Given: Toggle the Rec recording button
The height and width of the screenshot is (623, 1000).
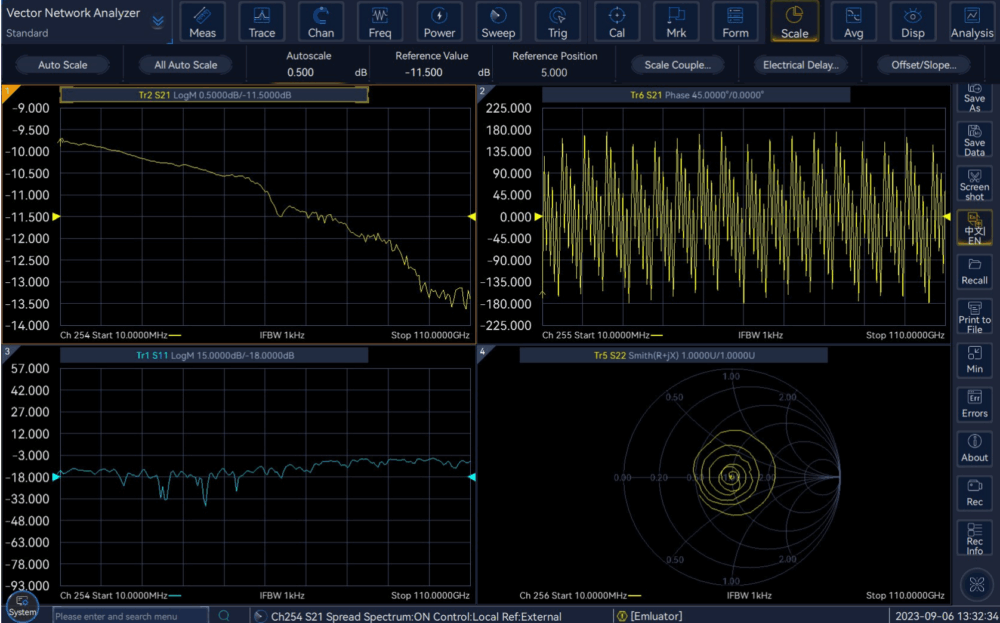Looking at the screenshot, I should tap(974, 492).
